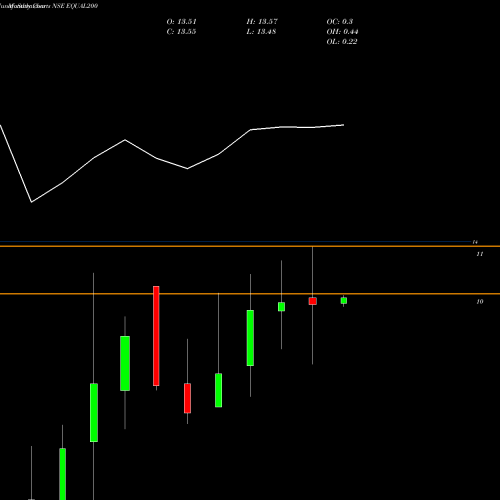Click the '11' price axis label
Viewport: 500px width, 500px height.
pos(480,254)
